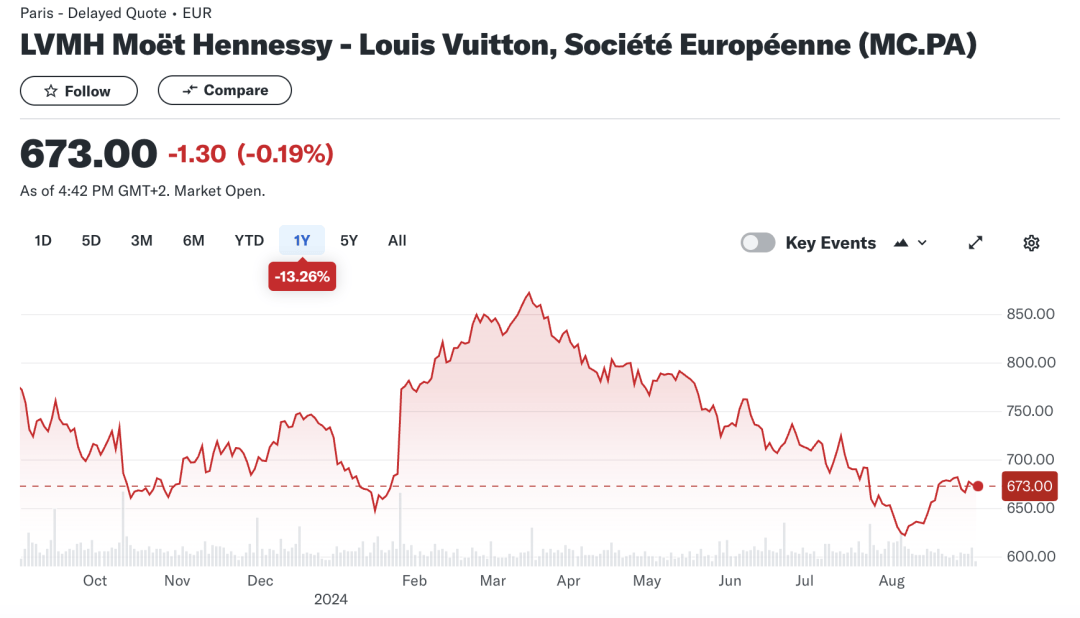The image size is (1080, 618).
Task: Click the Follow button
Action: (x=78, y=90)
